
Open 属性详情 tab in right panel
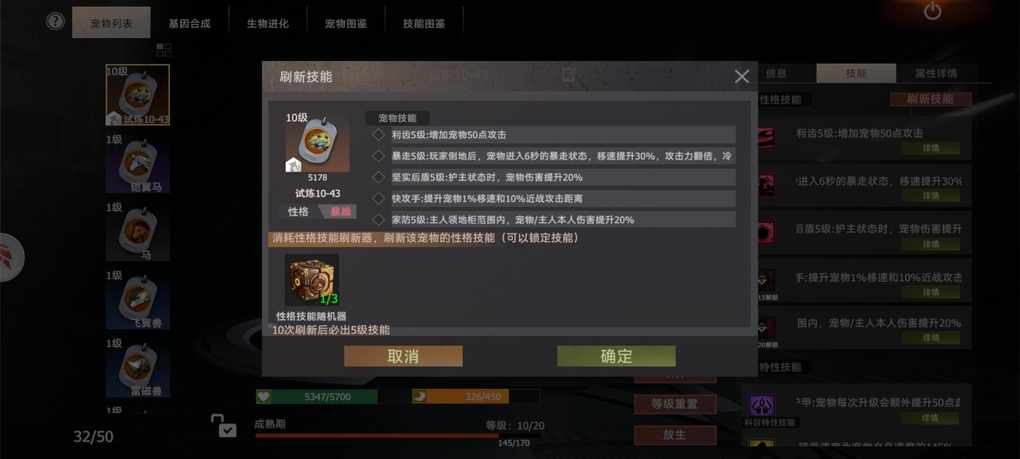[935, 73]
